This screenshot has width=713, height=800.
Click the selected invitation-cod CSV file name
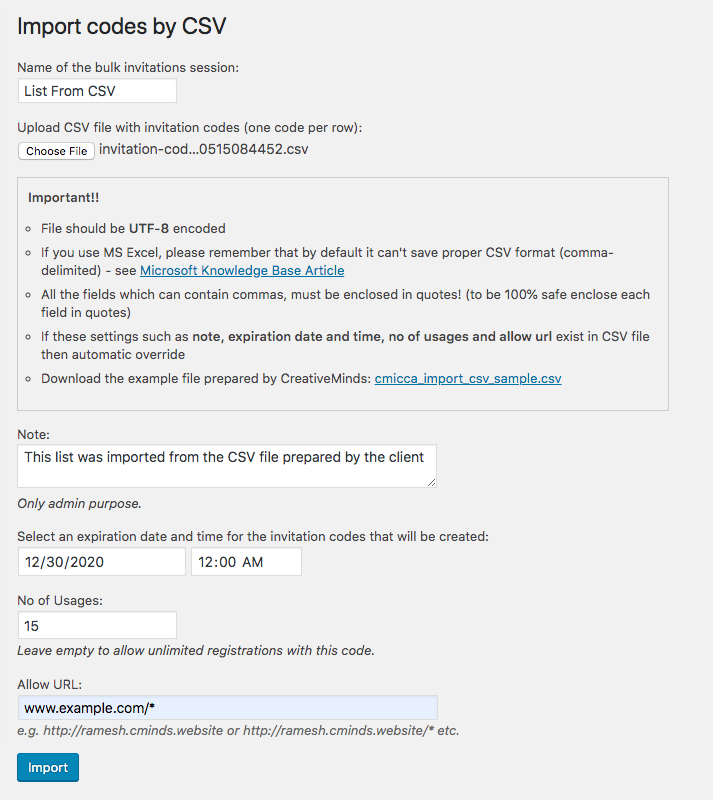tap(204, 150)
